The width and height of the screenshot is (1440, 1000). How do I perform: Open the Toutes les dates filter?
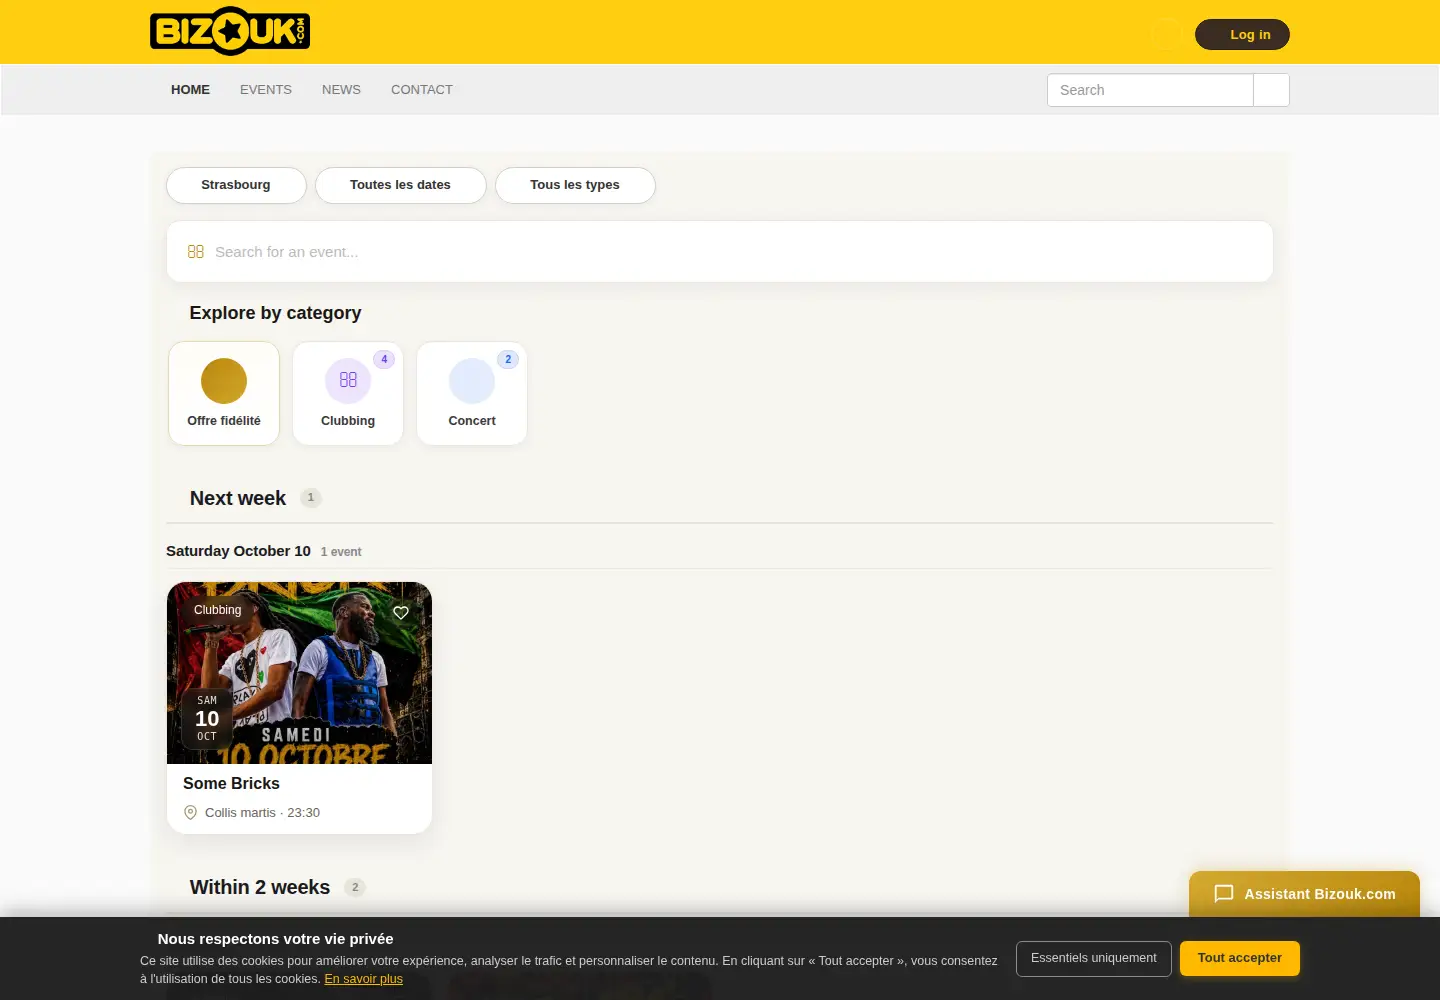click(400, 185)
